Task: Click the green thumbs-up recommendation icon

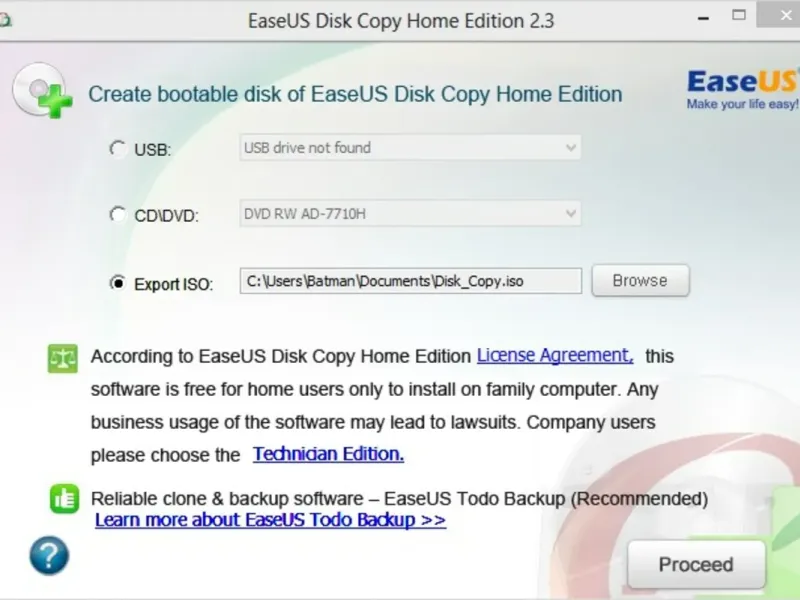Action: tap(64, 498)
